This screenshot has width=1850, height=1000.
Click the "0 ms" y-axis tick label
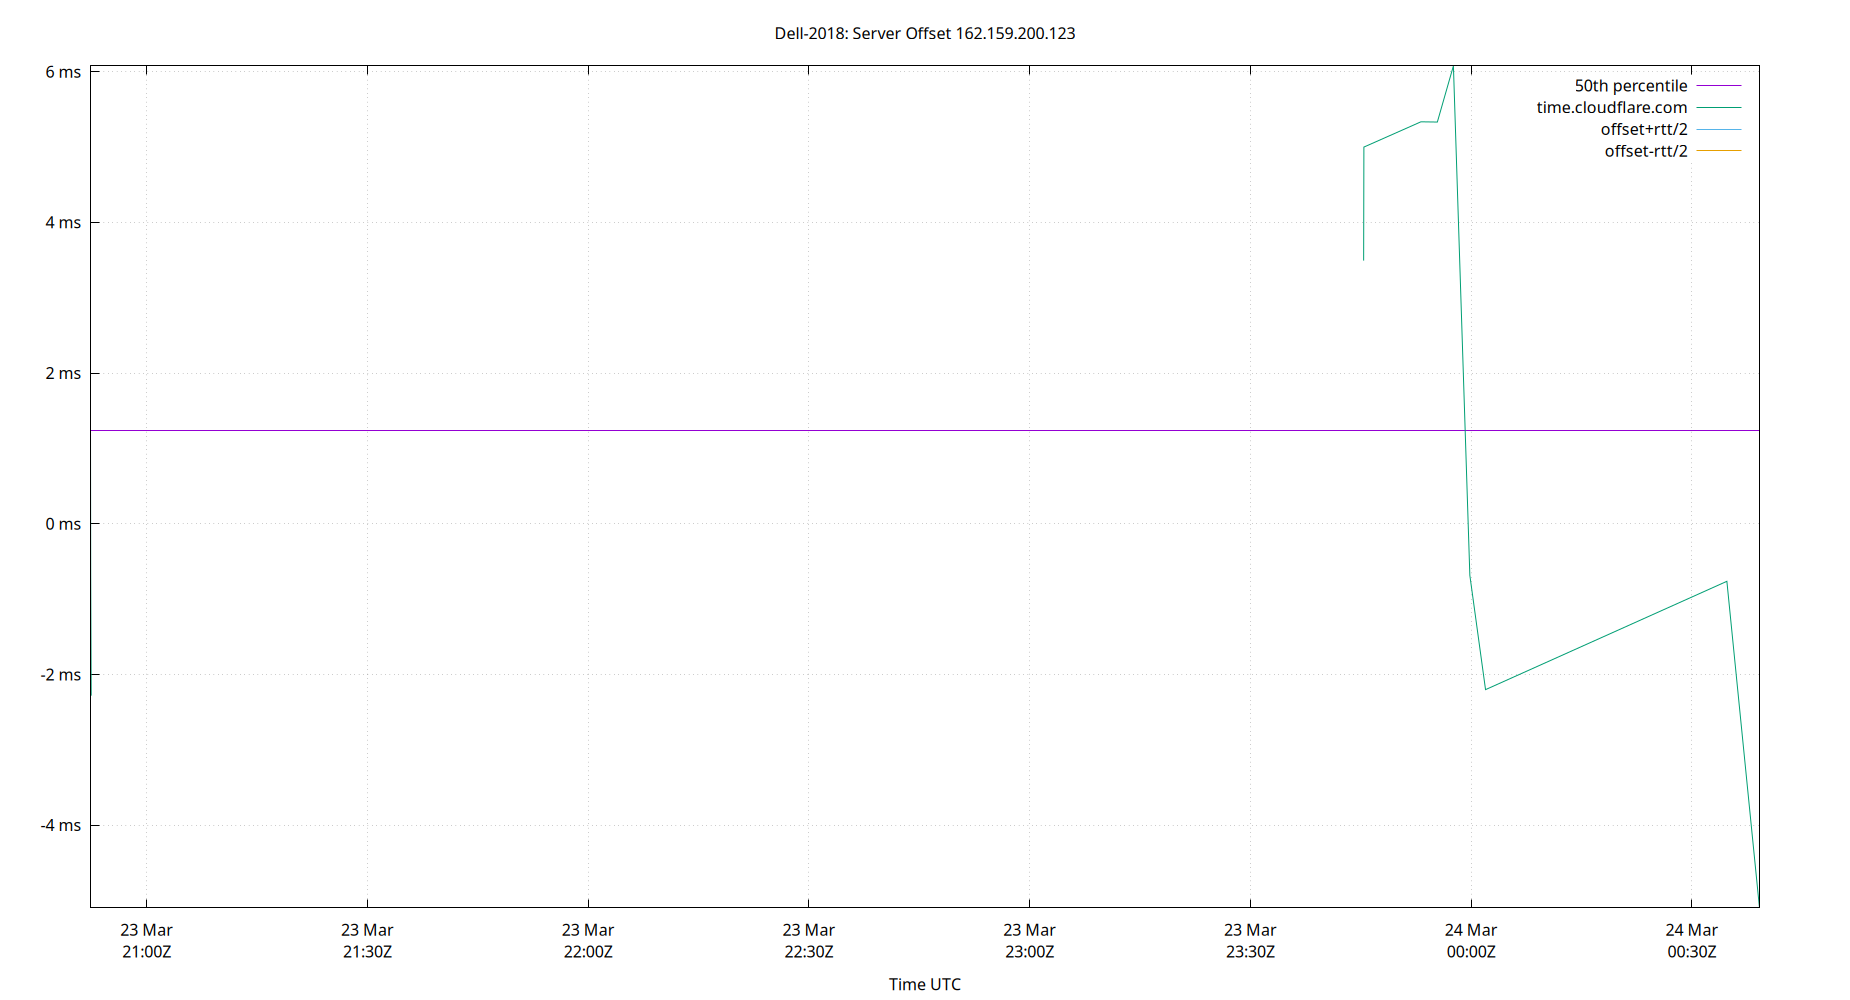[x=63, y=523]
